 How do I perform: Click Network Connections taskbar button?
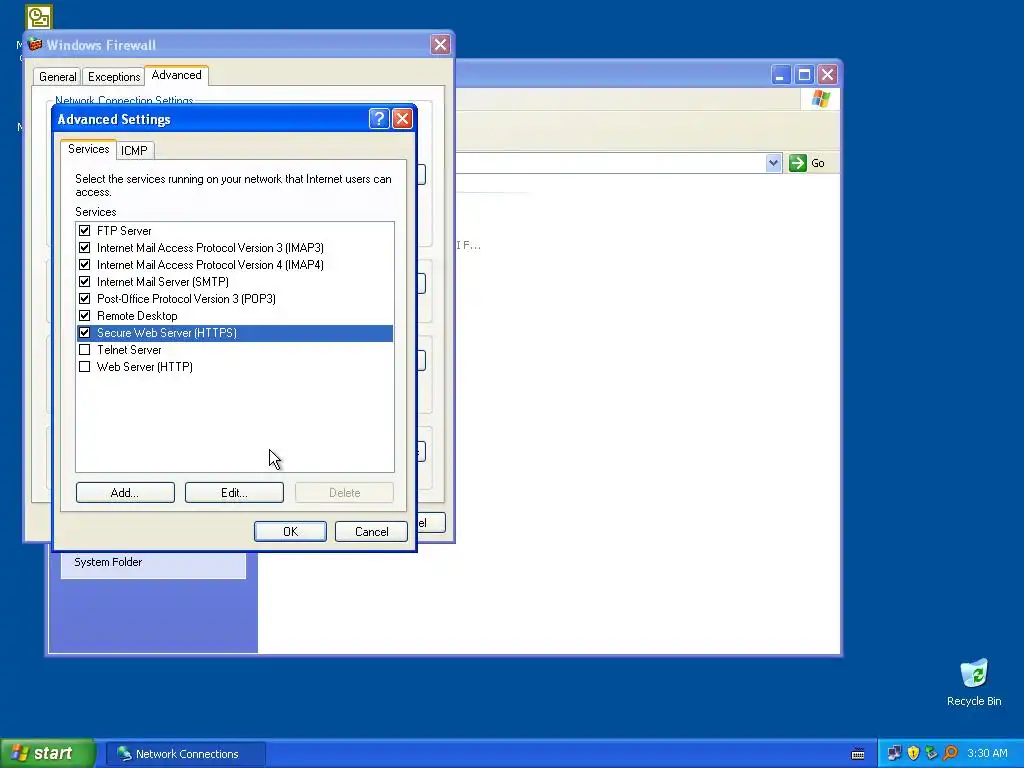click(186, 754)
